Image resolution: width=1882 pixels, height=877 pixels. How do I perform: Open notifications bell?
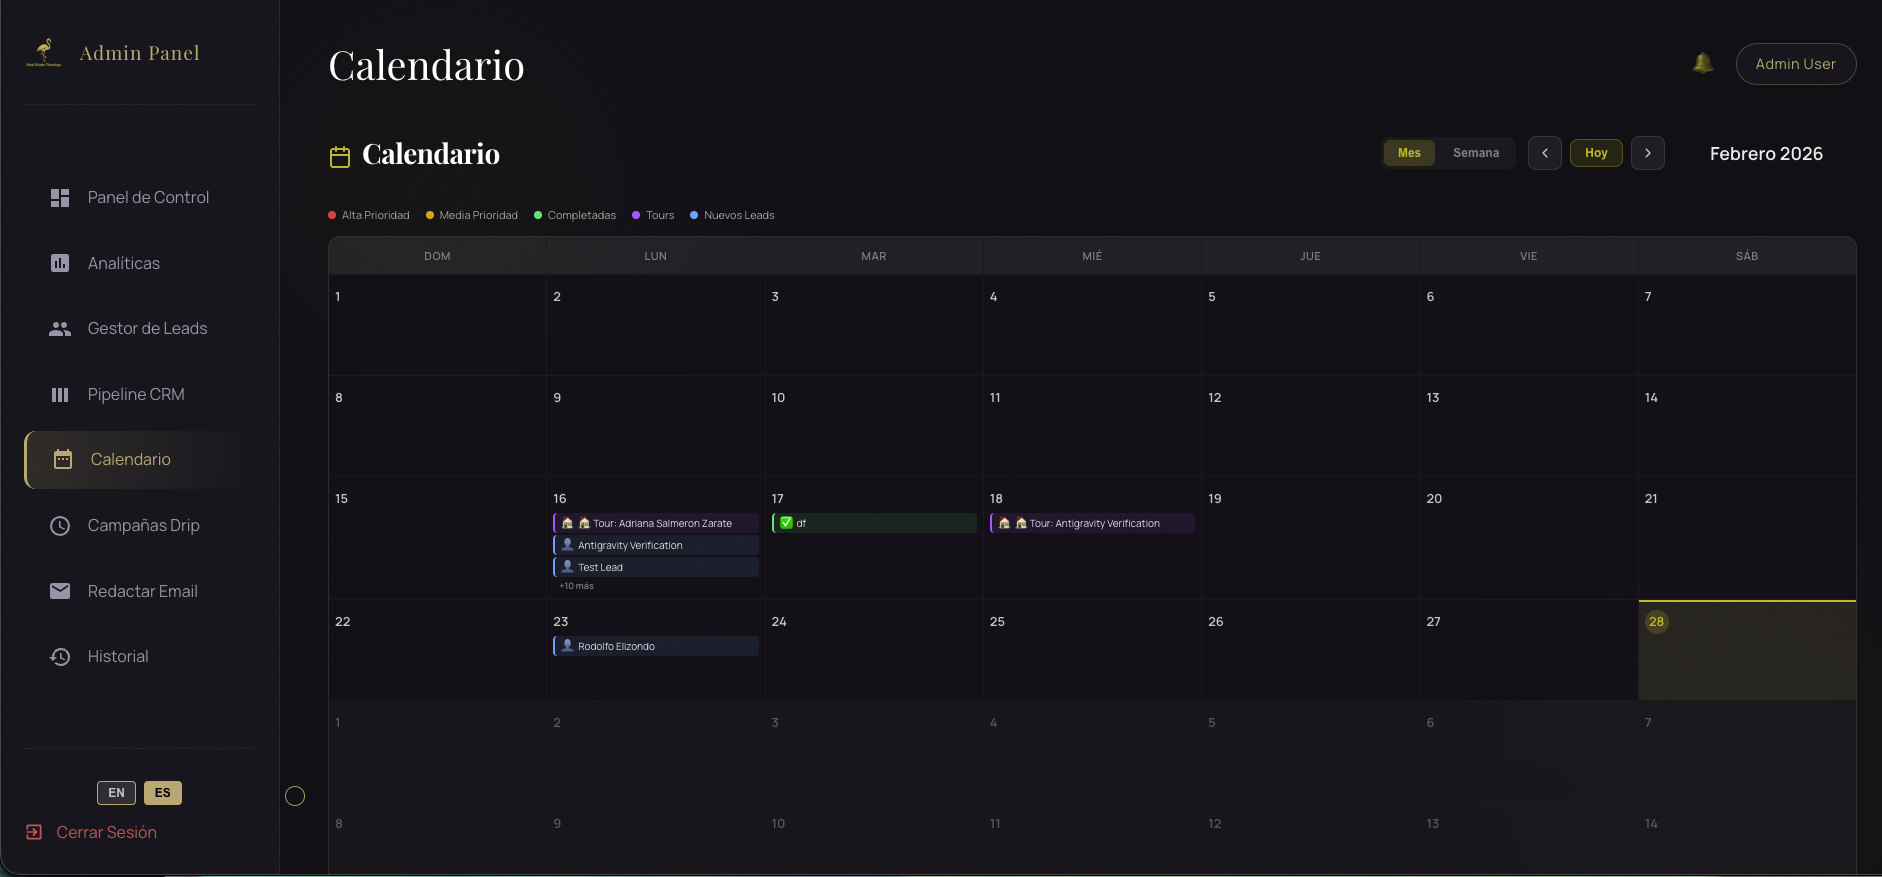pyautogui.click(x=1703, y=63)
